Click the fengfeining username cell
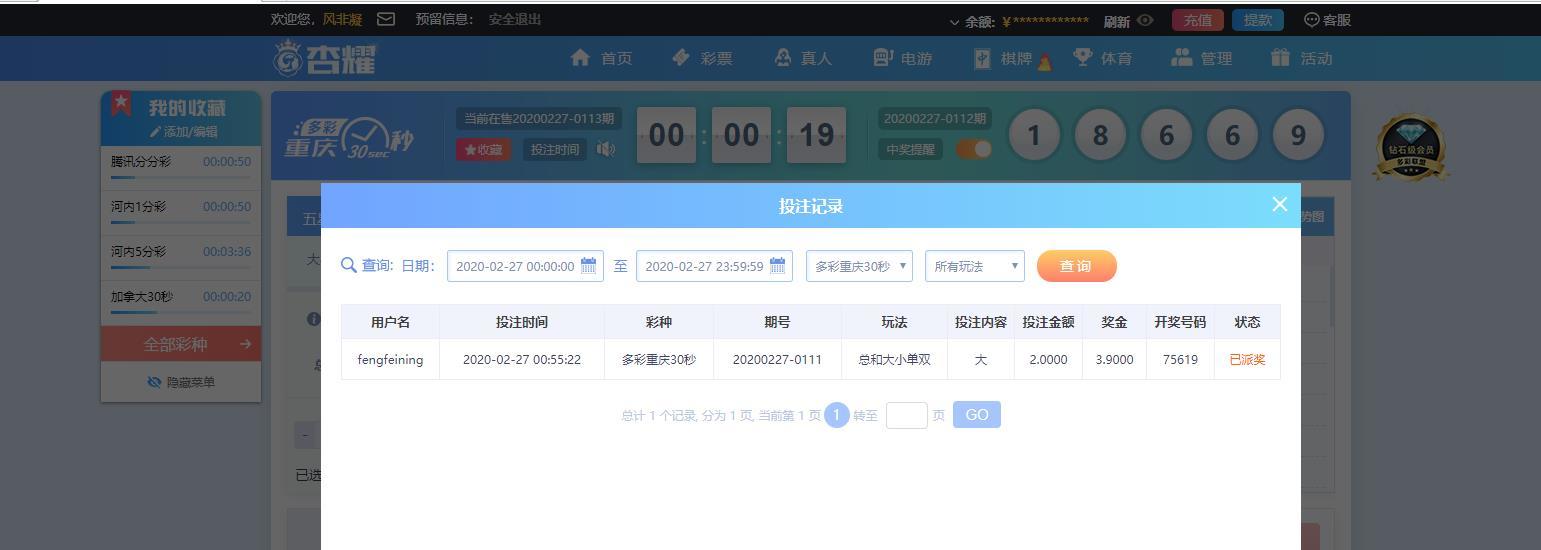This screenshot has width=1541, height=550. tap(390, 359)
